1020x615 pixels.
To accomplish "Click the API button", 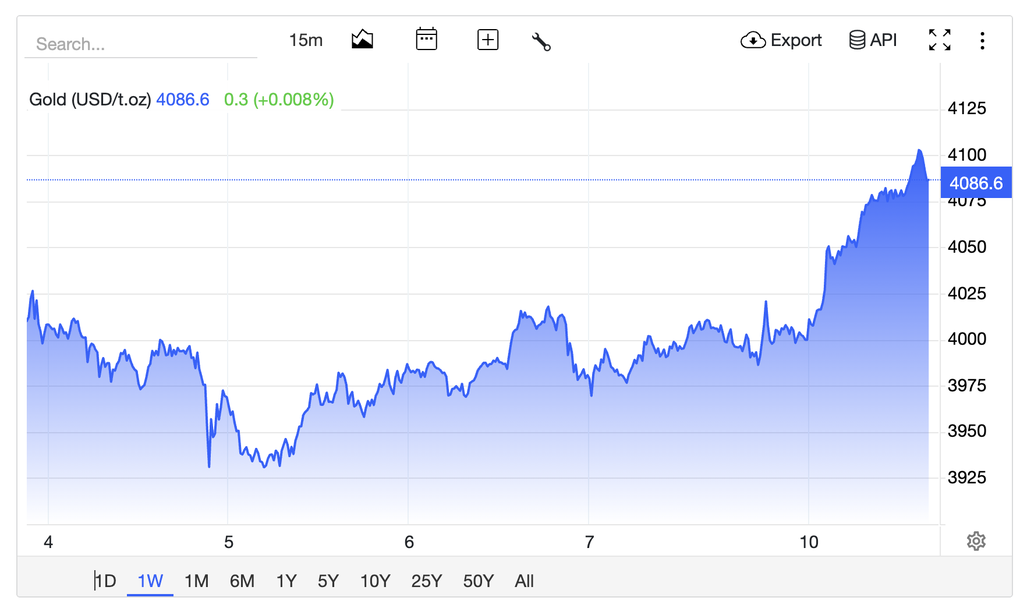I will pos(872,39).
